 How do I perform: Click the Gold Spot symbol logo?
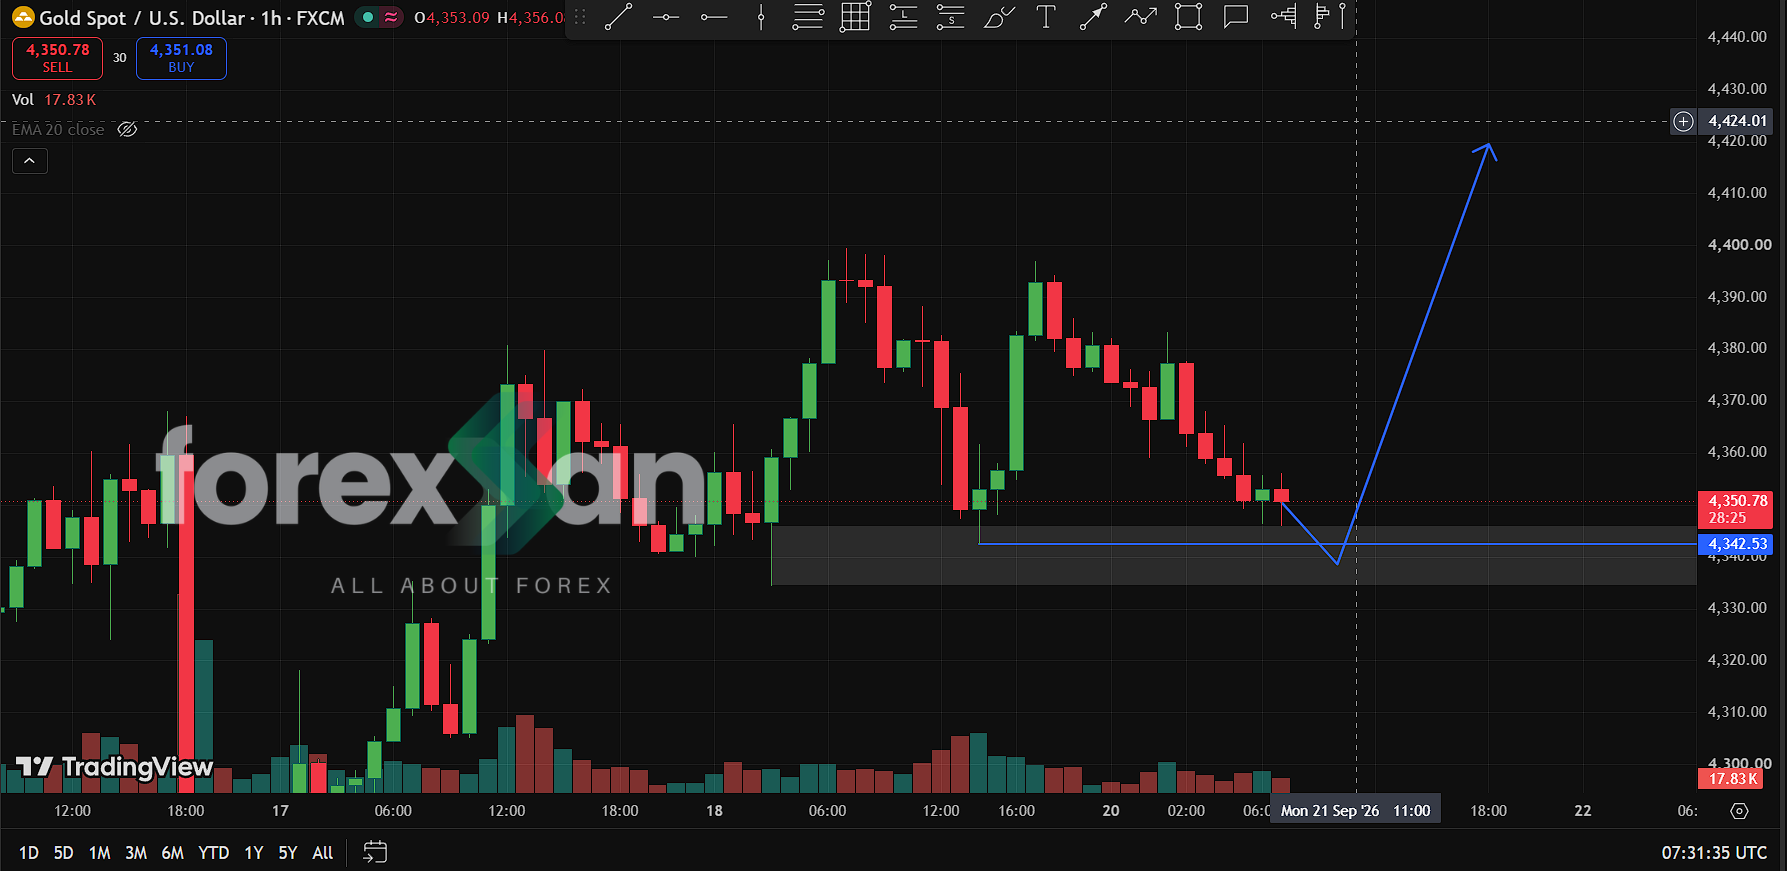pos(23,17)
